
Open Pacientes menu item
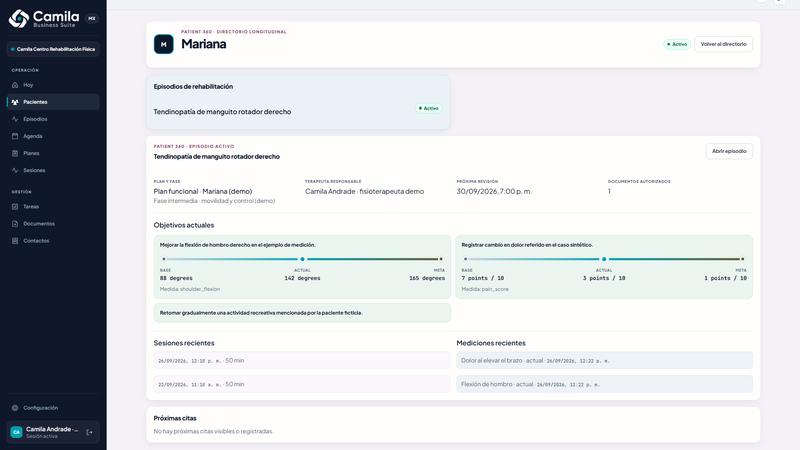(x=53, y=102)
